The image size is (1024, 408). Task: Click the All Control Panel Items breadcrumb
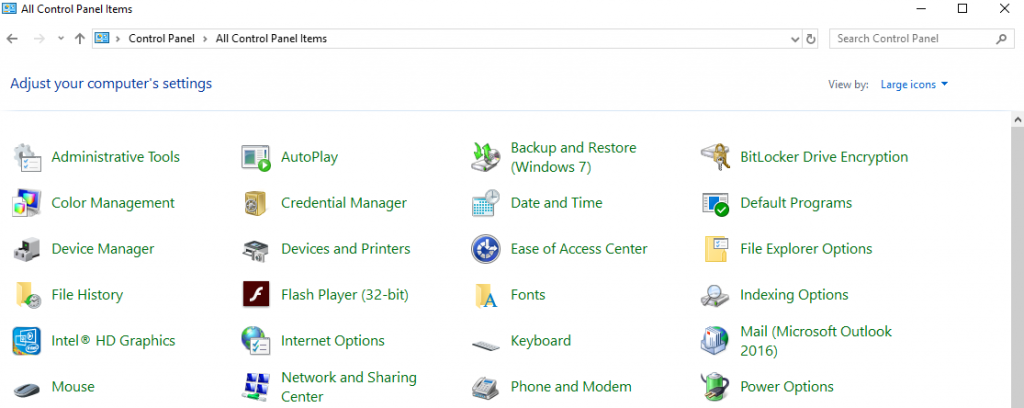click(x=271, y=39)
